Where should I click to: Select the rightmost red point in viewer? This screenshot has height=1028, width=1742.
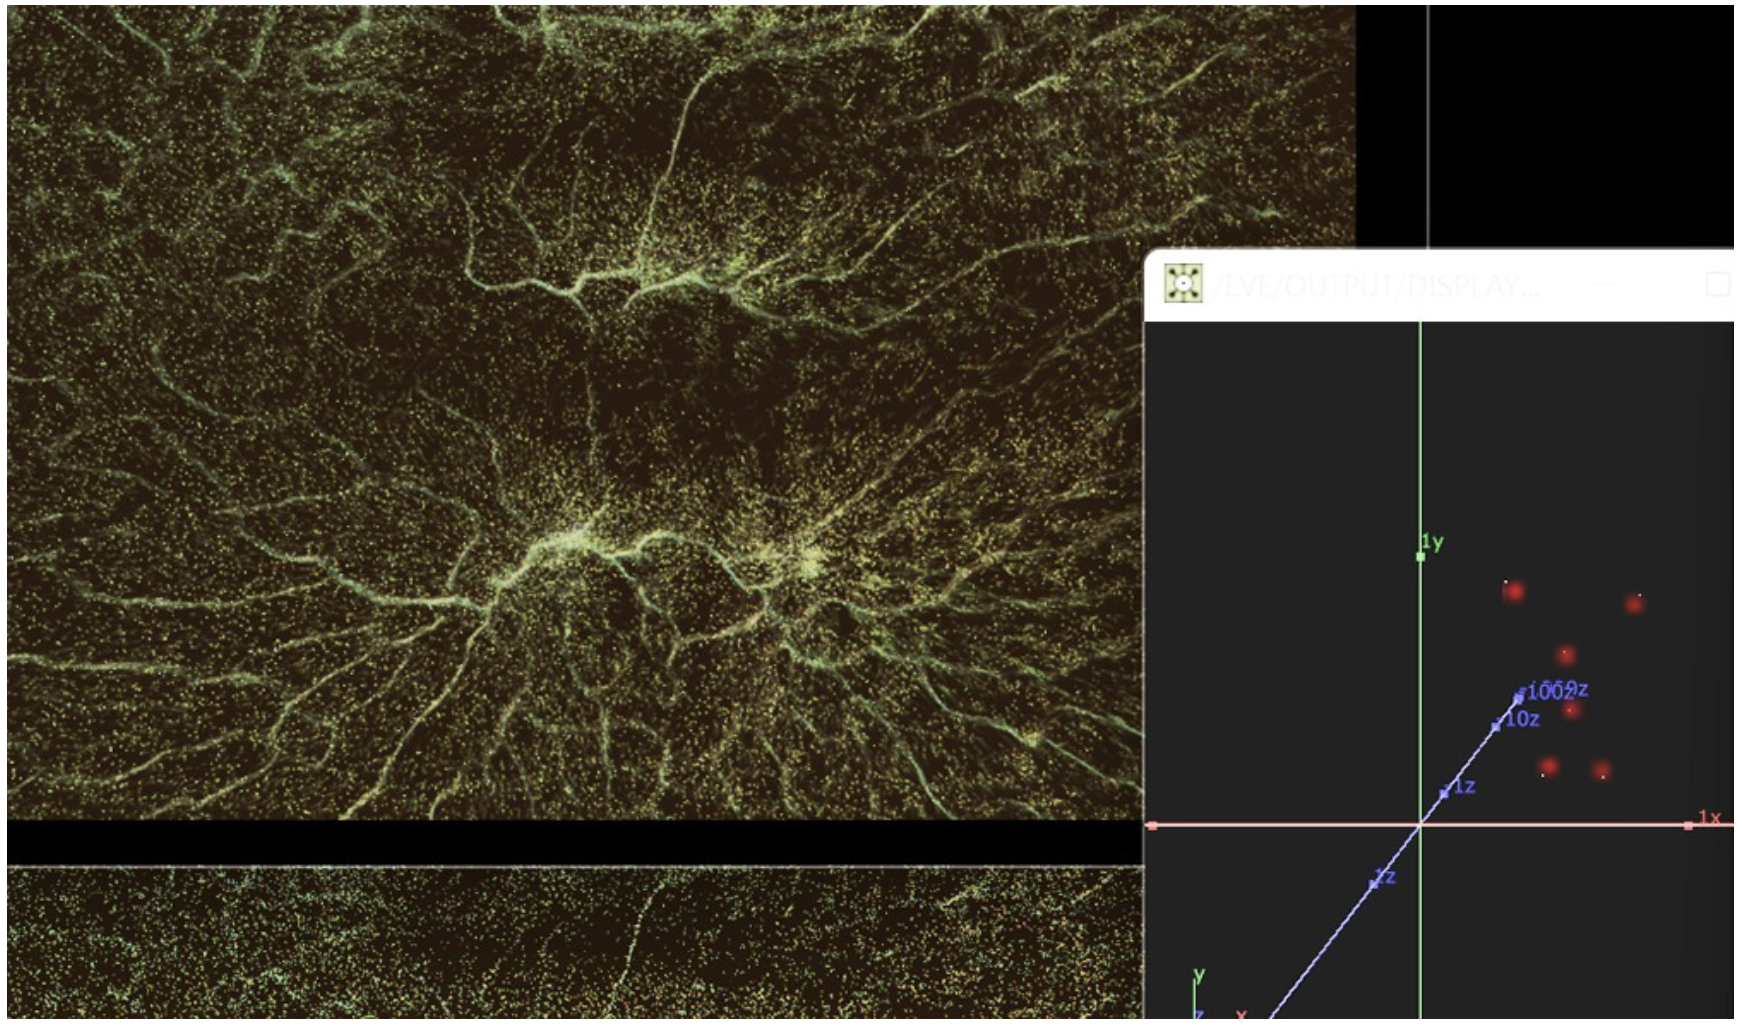[1634, 603]
